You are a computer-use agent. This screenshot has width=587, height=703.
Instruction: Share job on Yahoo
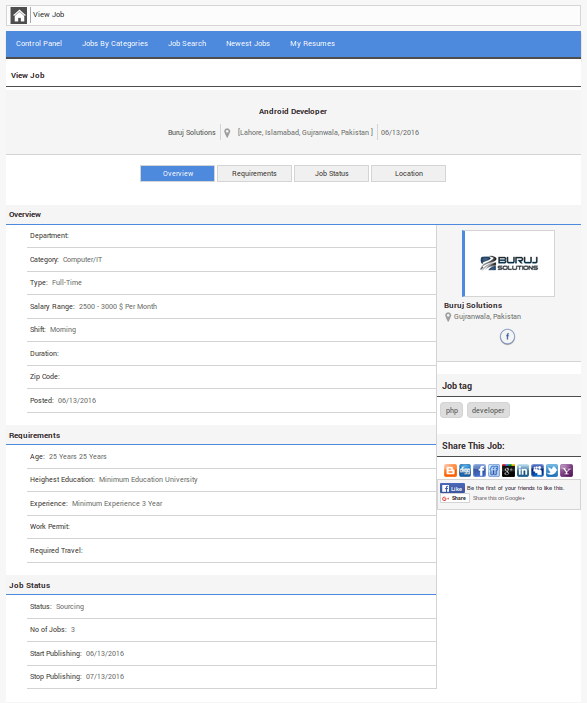click(x=566, y=470)
